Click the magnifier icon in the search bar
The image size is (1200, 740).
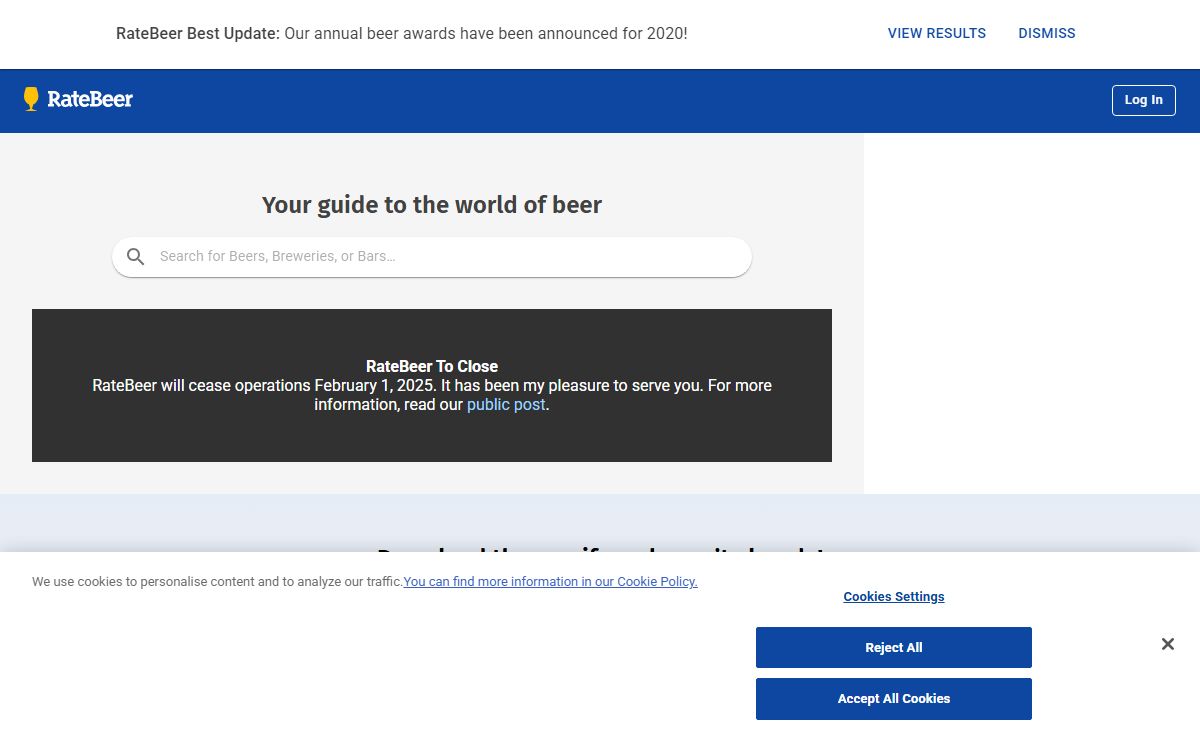pos(136,257)
